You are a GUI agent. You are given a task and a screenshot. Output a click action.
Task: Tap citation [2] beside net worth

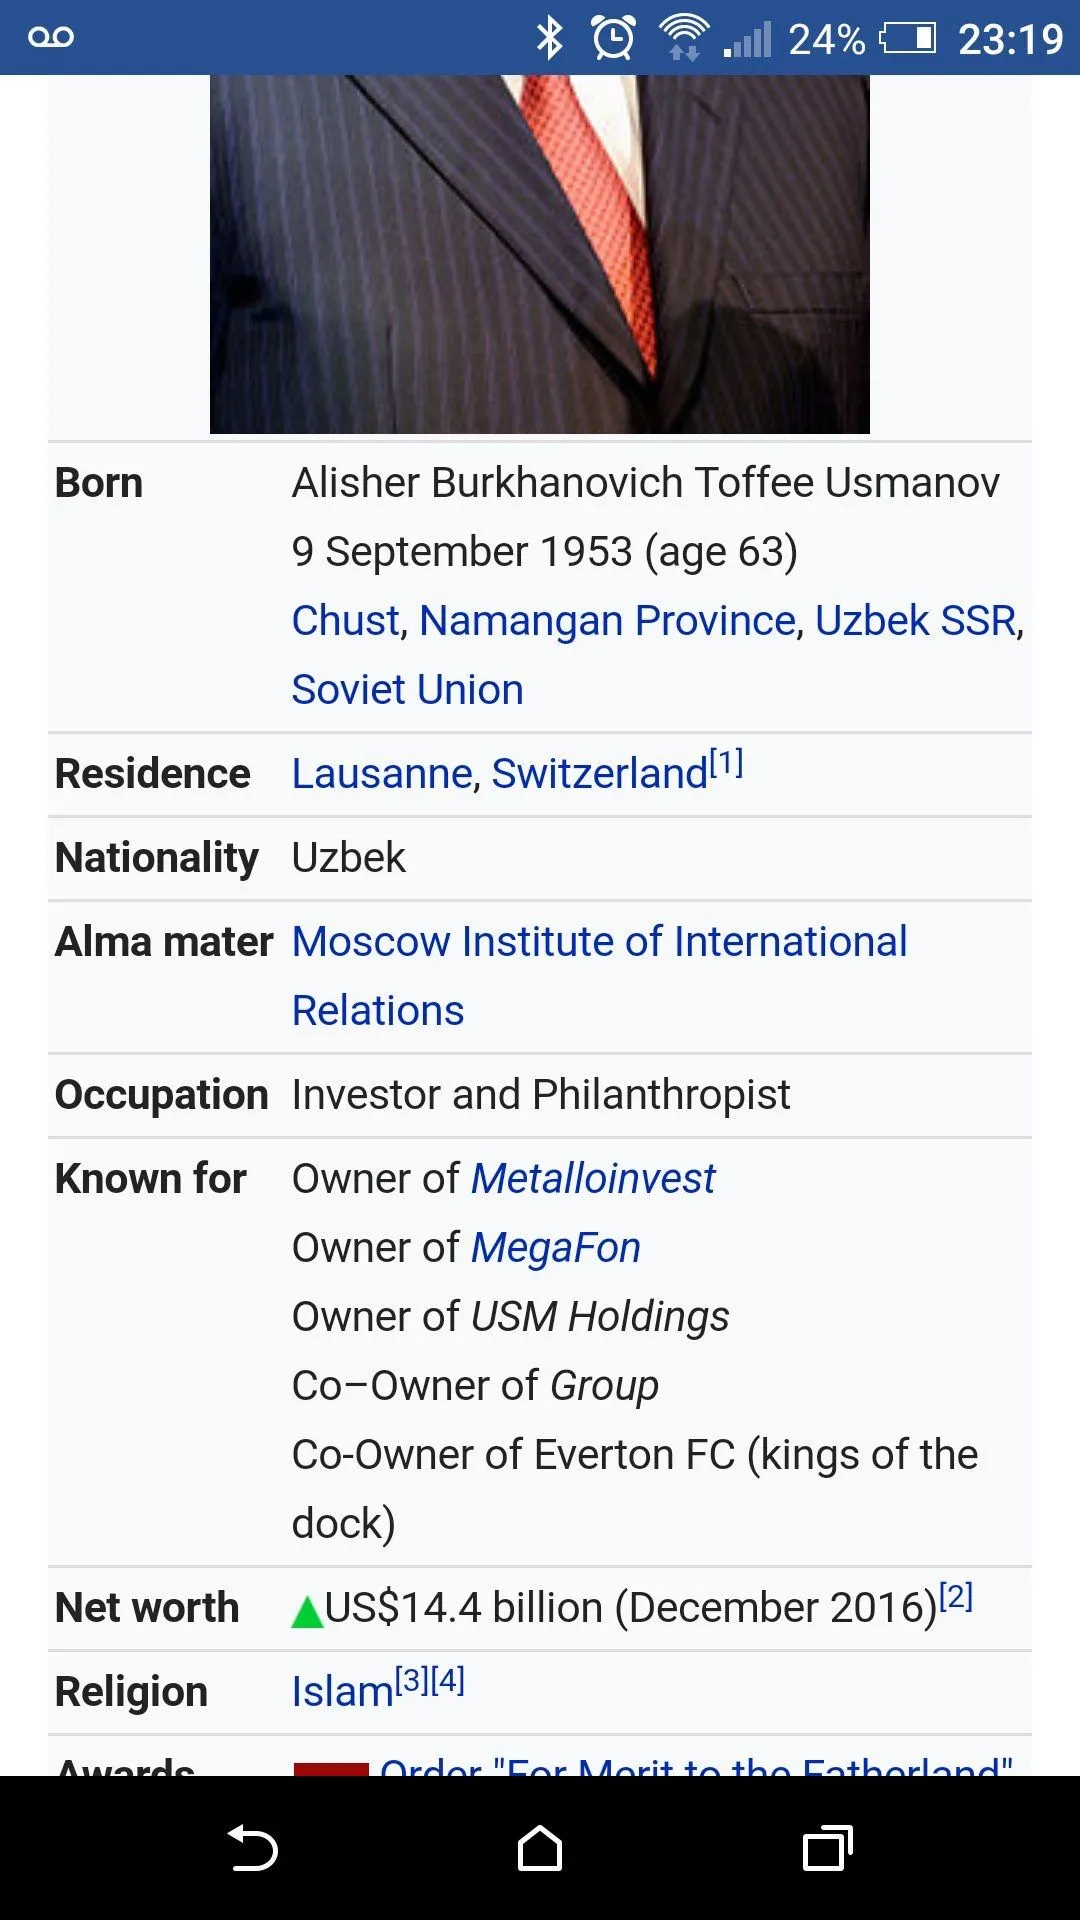click(956, 1597)
